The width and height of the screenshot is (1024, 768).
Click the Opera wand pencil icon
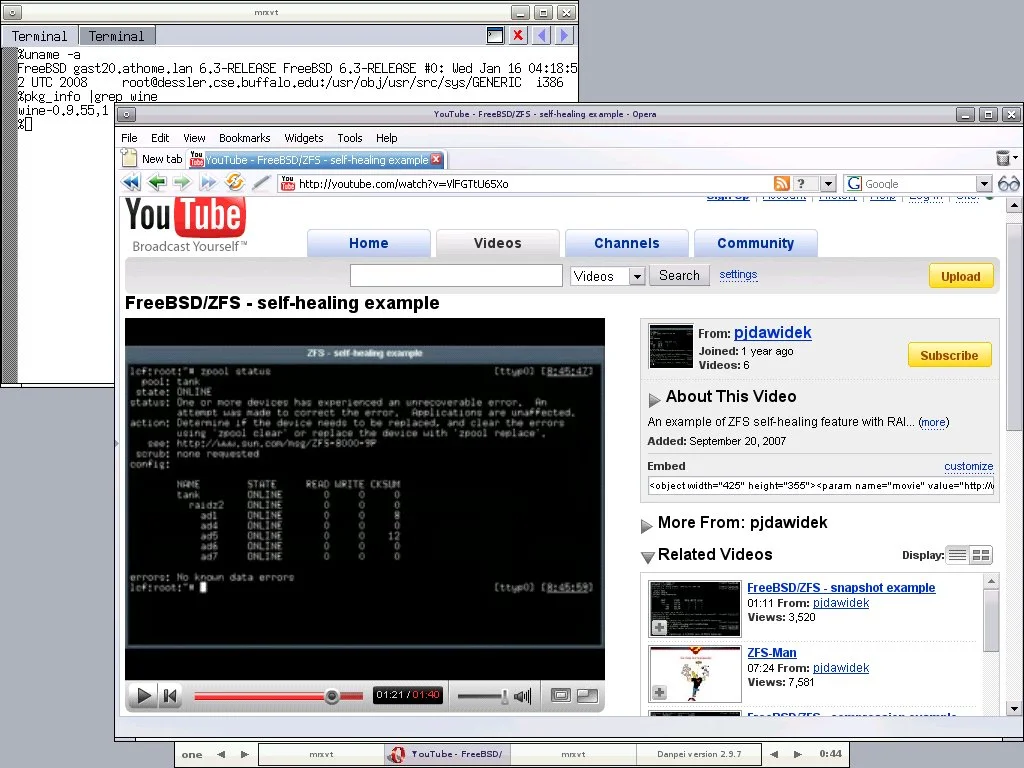tap(261, 183)
